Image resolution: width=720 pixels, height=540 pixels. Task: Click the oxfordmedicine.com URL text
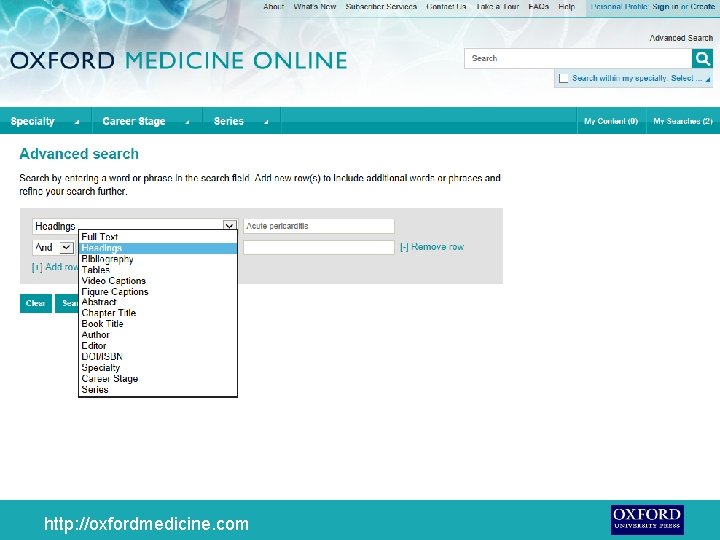click(146, 524)
